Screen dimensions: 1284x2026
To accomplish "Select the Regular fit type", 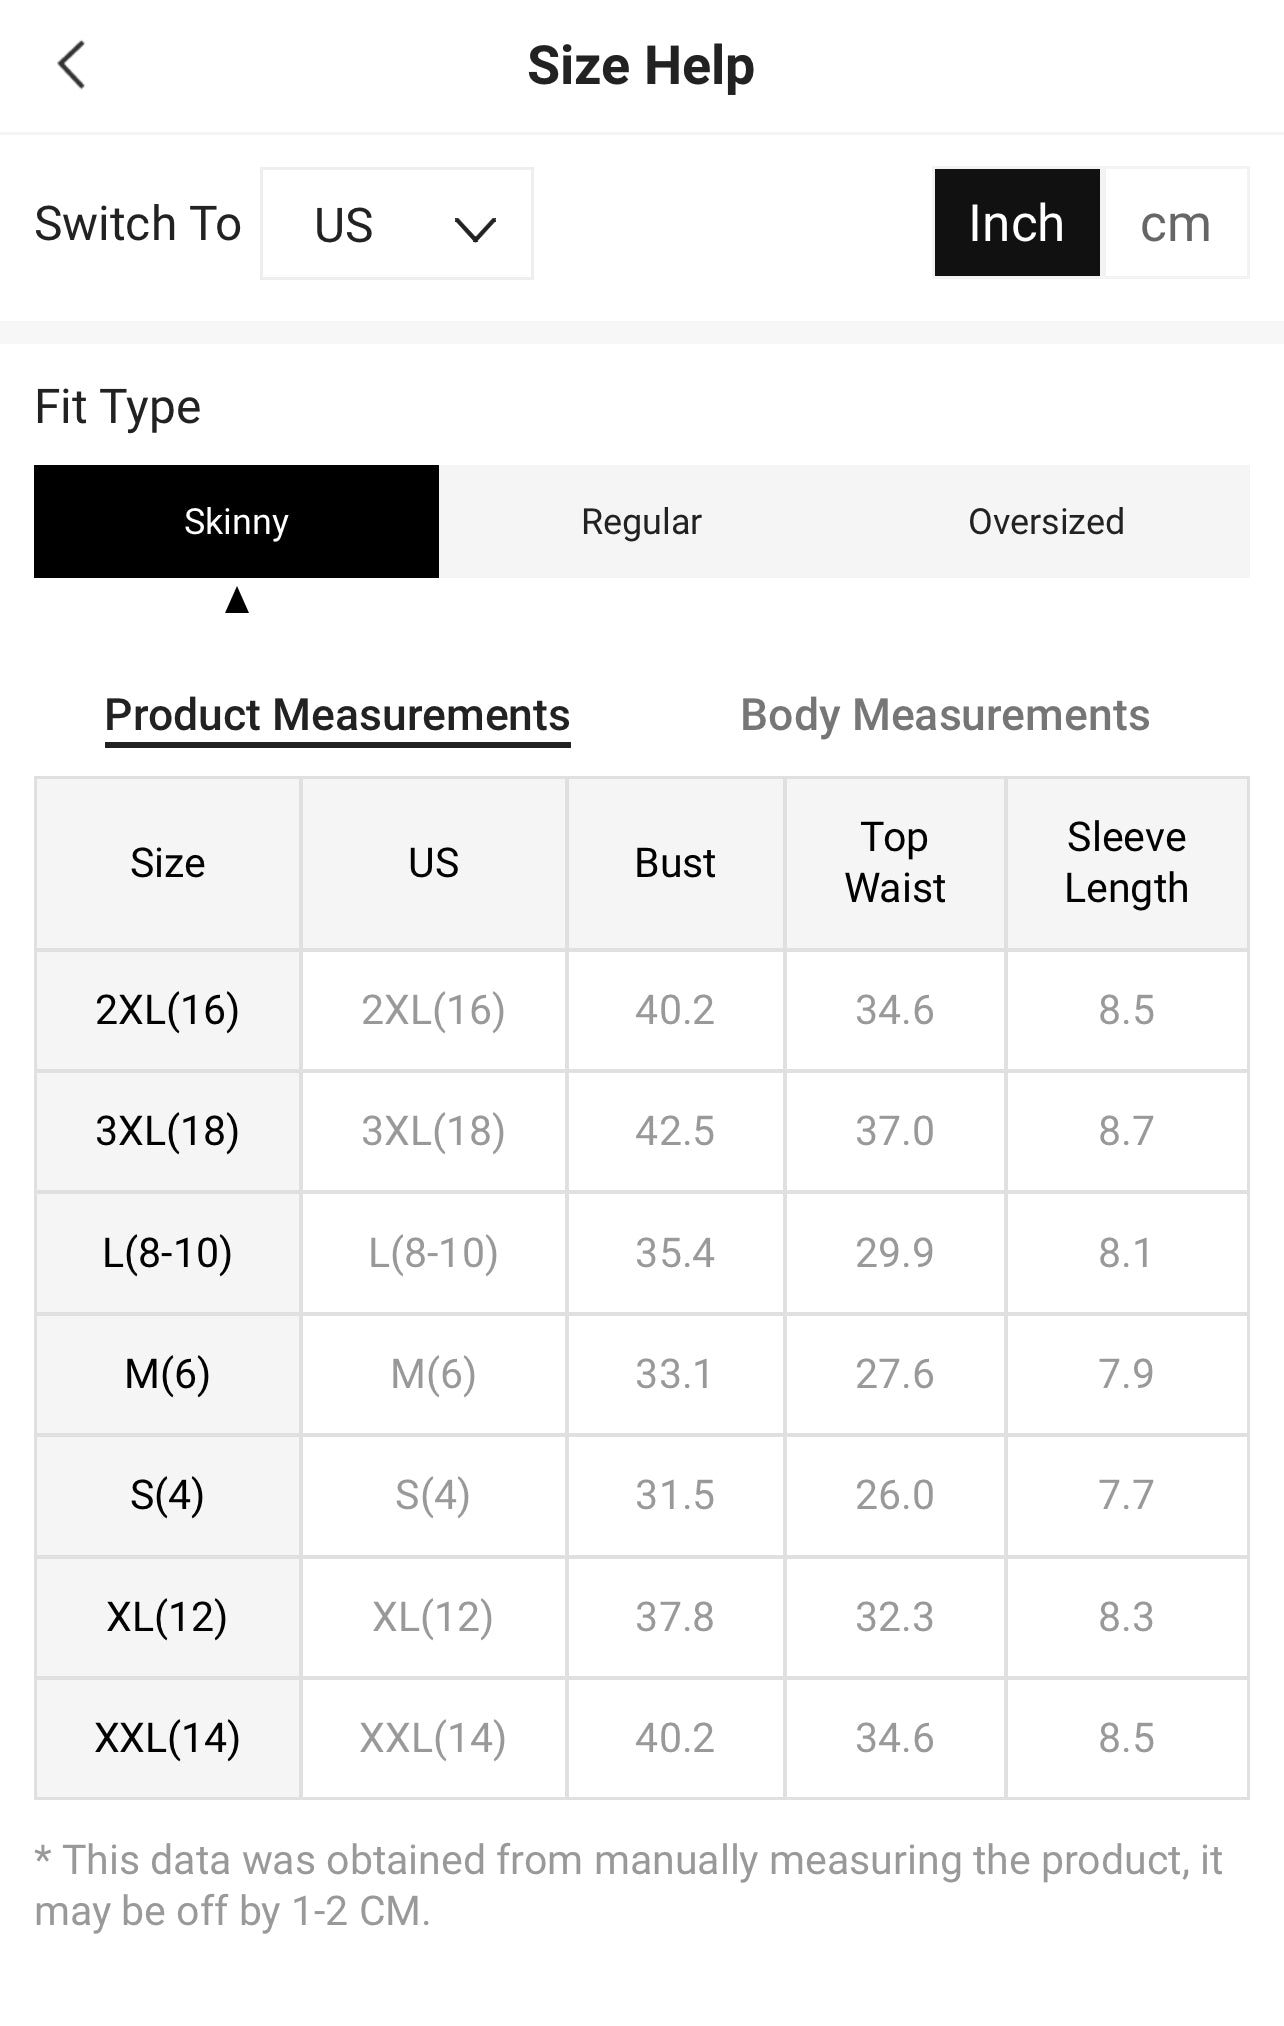I will 641,521.
